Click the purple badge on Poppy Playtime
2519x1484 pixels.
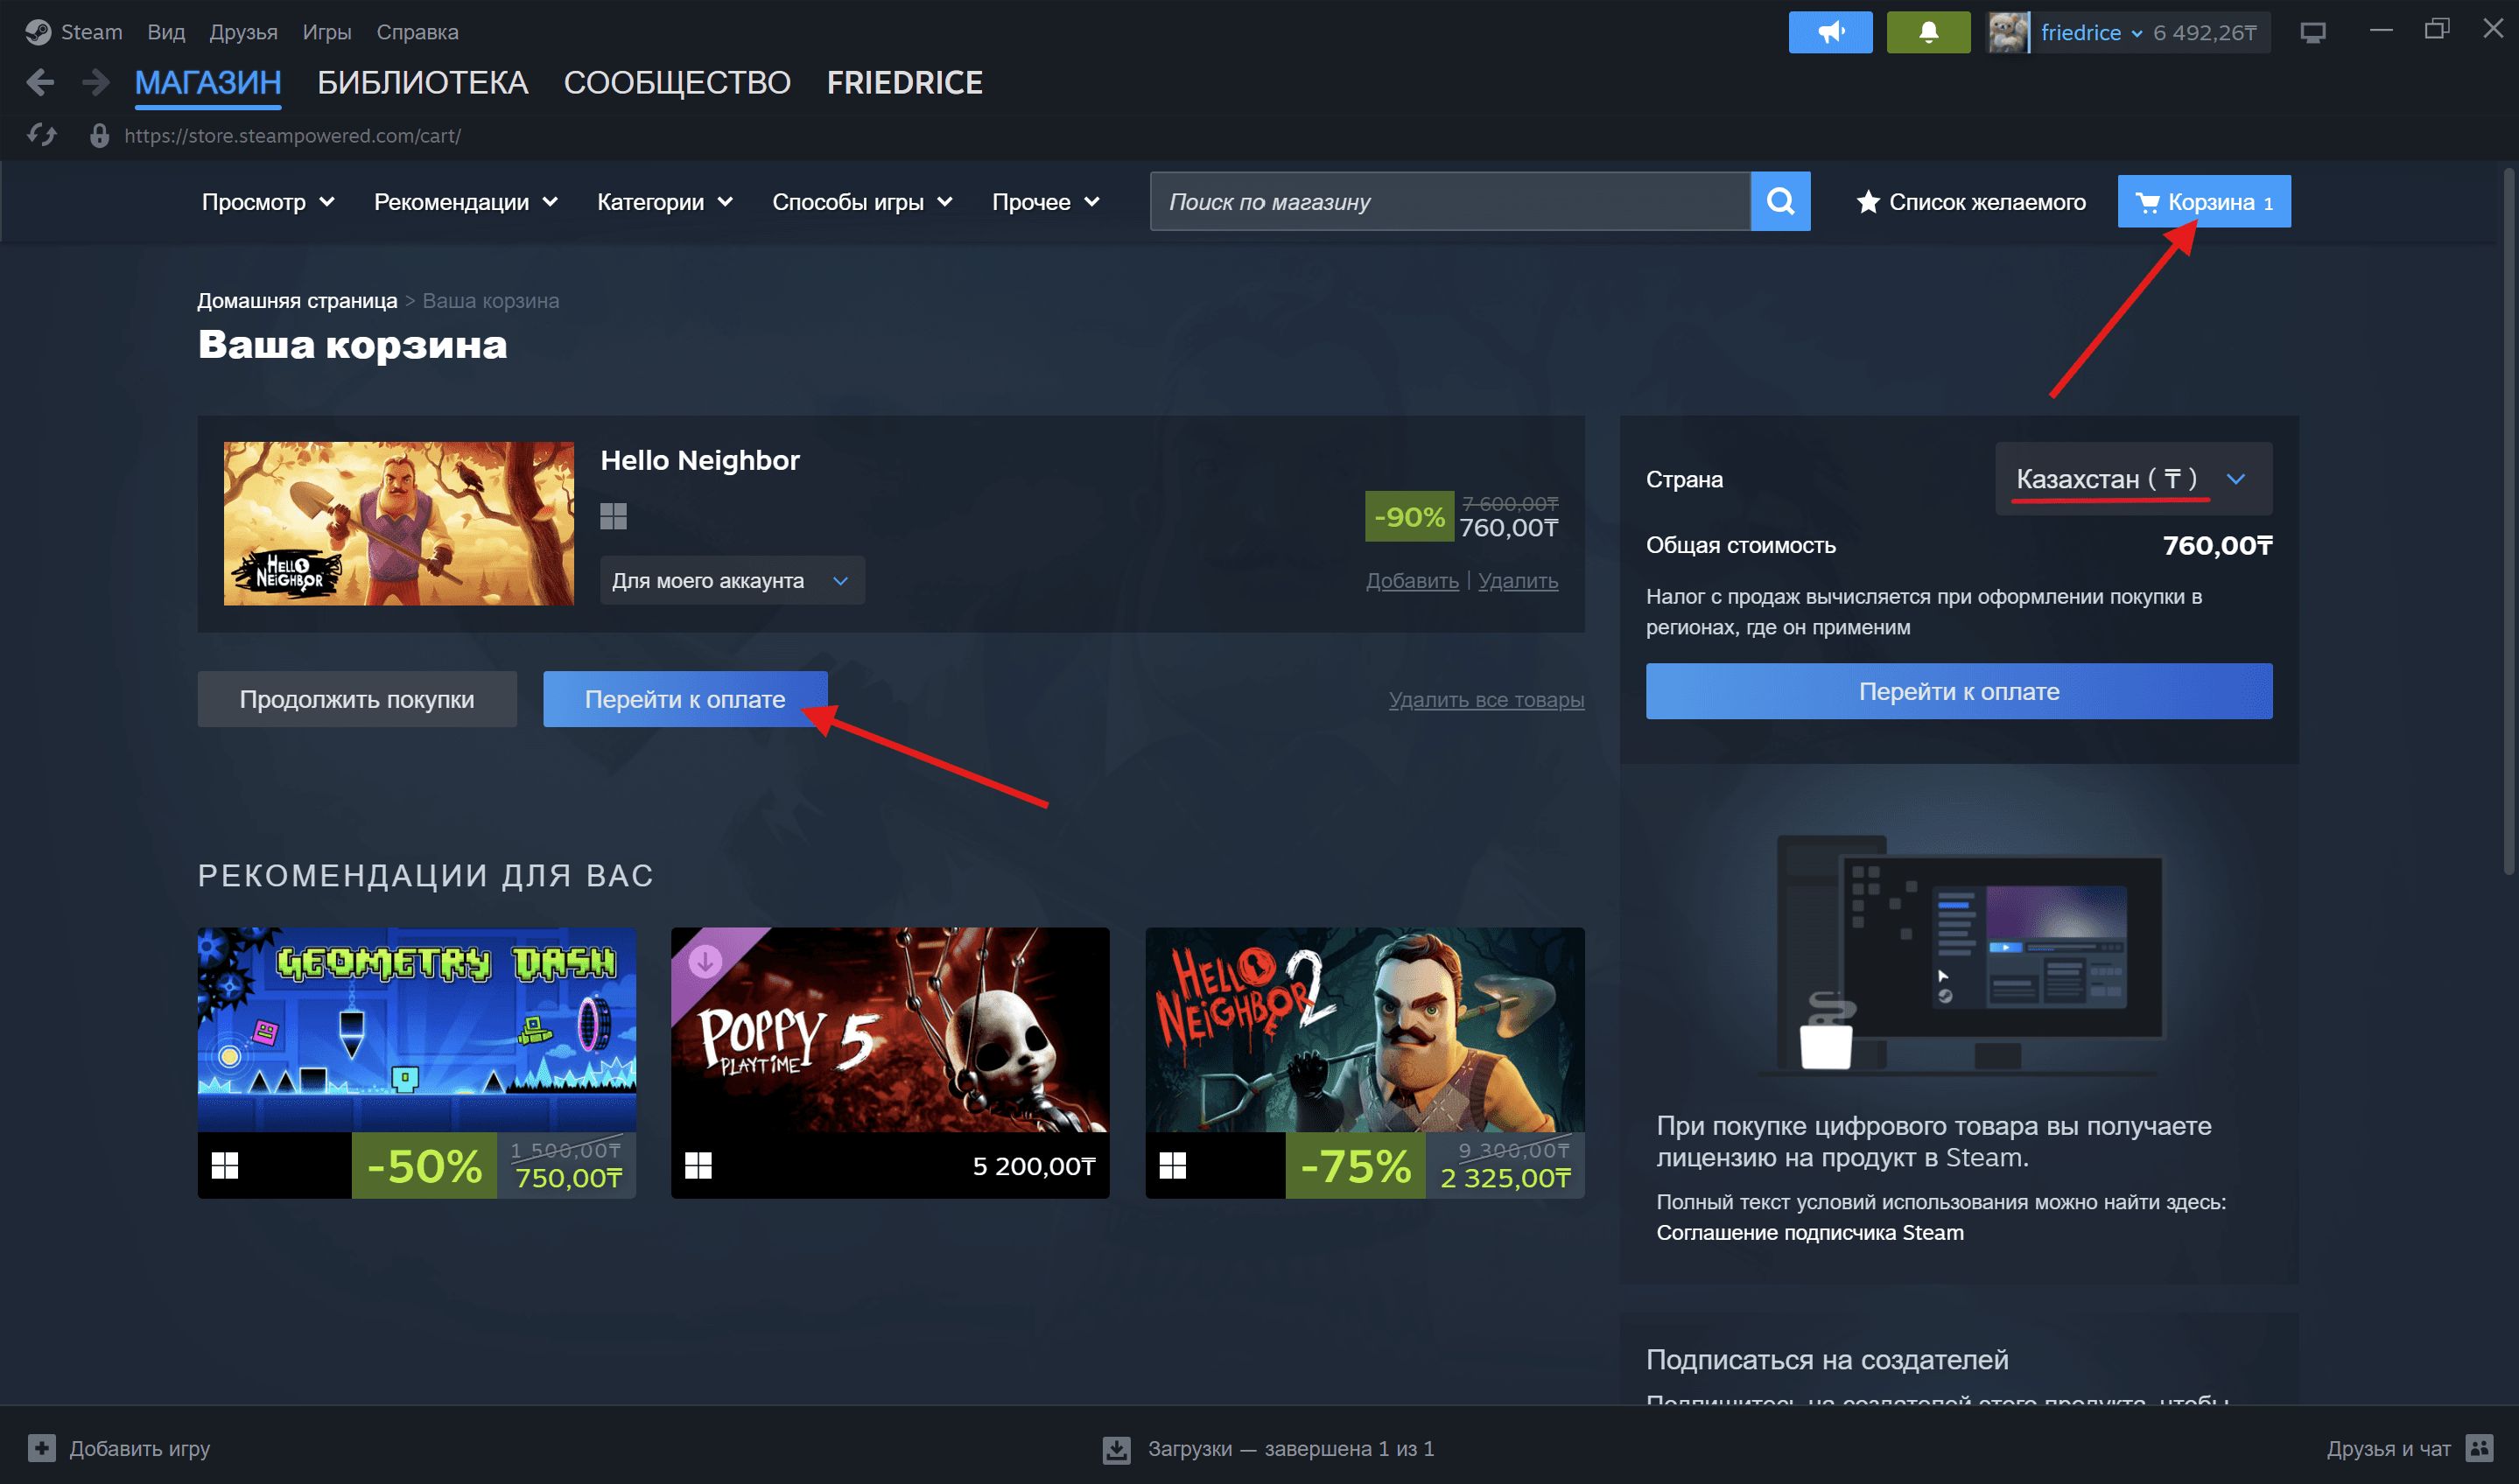tap(704, 961)
